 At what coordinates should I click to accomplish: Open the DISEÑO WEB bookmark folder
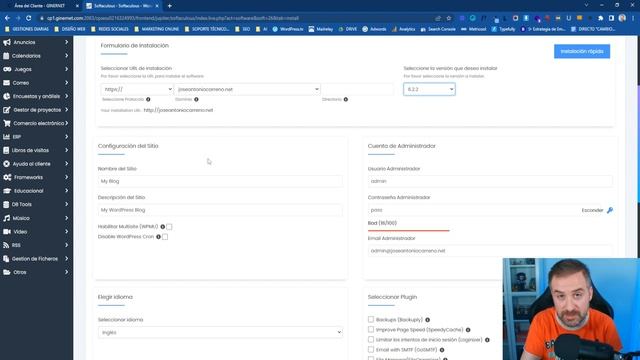pyautogui.click(x=70, y=29)
